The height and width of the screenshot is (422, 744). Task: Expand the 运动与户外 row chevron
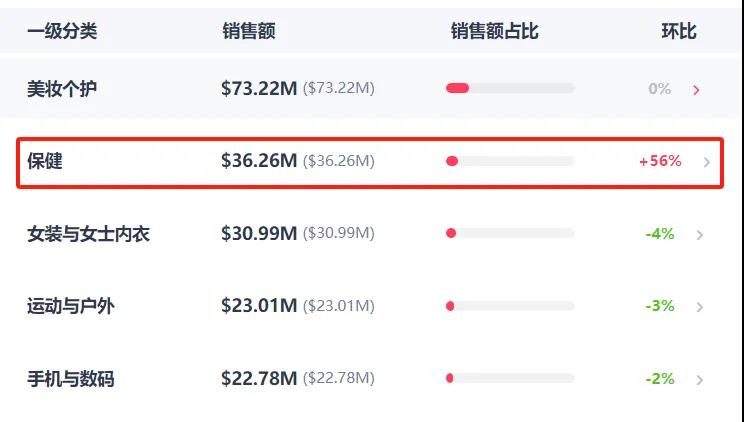point(700,307)
